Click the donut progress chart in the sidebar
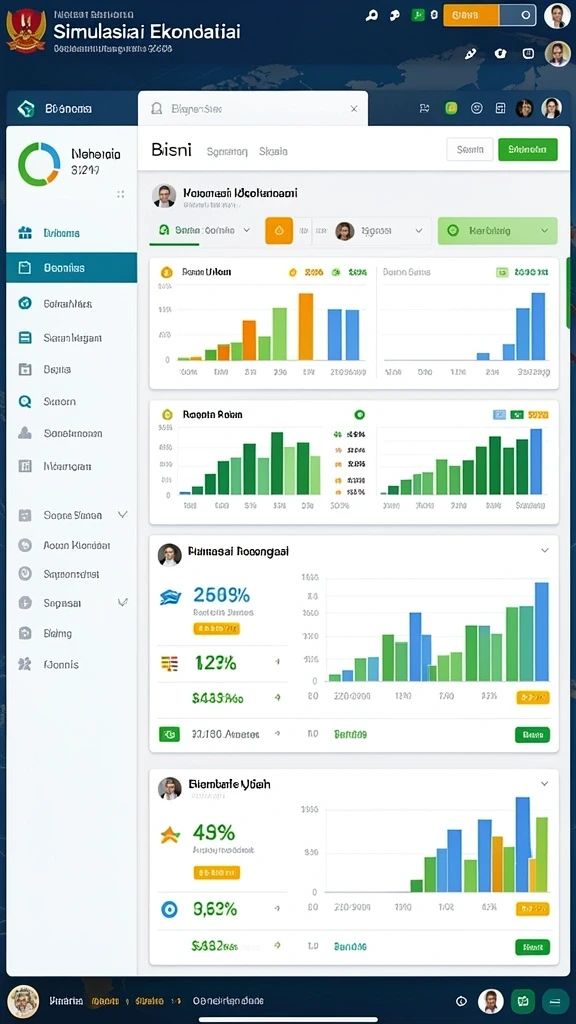This screenshot has width=576, height=1024. 39,164
